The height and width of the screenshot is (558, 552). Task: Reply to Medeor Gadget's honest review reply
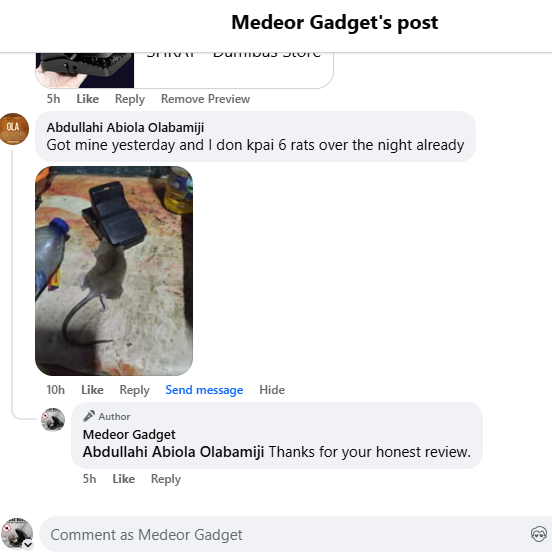point(165,479)
